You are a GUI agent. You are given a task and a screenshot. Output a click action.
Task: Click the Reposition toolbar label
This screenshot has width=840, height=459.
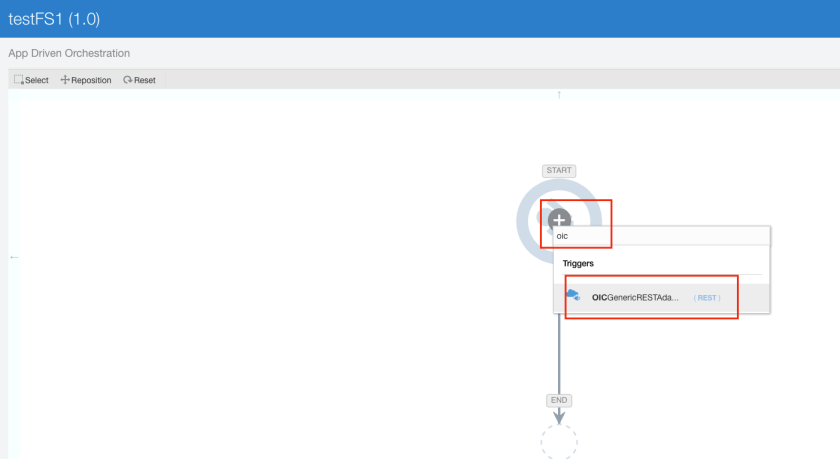pos(91,80)
